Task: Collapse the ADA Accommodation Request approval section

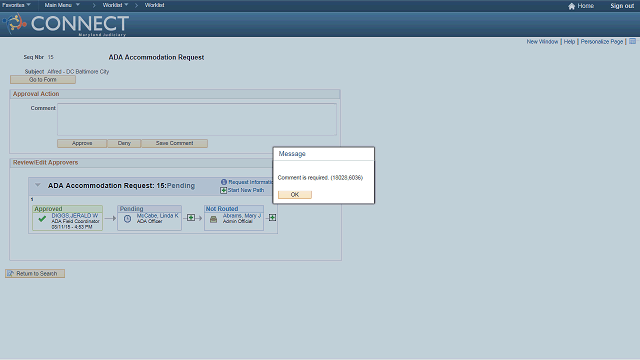Action: [x=38, y=185]
